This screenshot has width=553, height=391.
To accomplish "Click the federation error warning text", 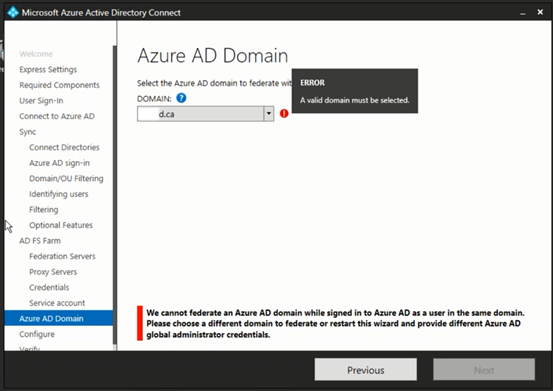I will (x=335, y=324).
